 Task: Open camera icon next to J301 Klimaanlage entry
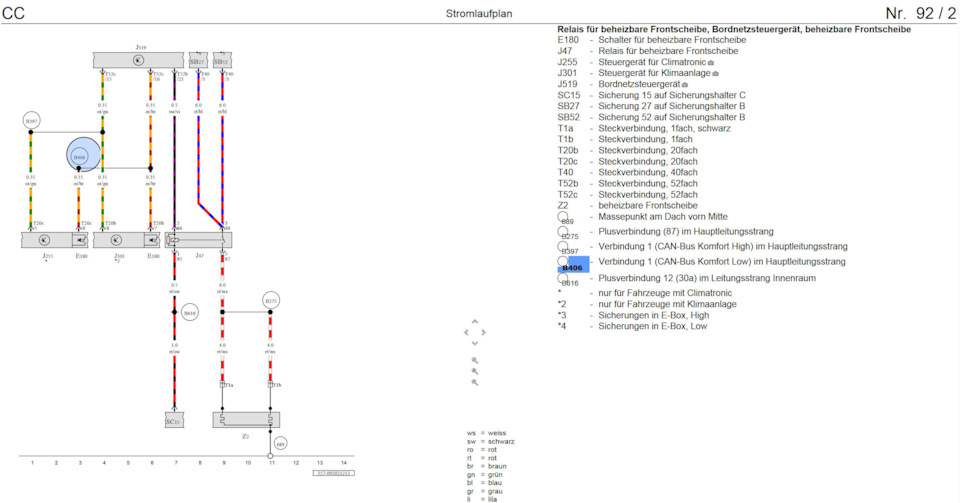point(715,73)
